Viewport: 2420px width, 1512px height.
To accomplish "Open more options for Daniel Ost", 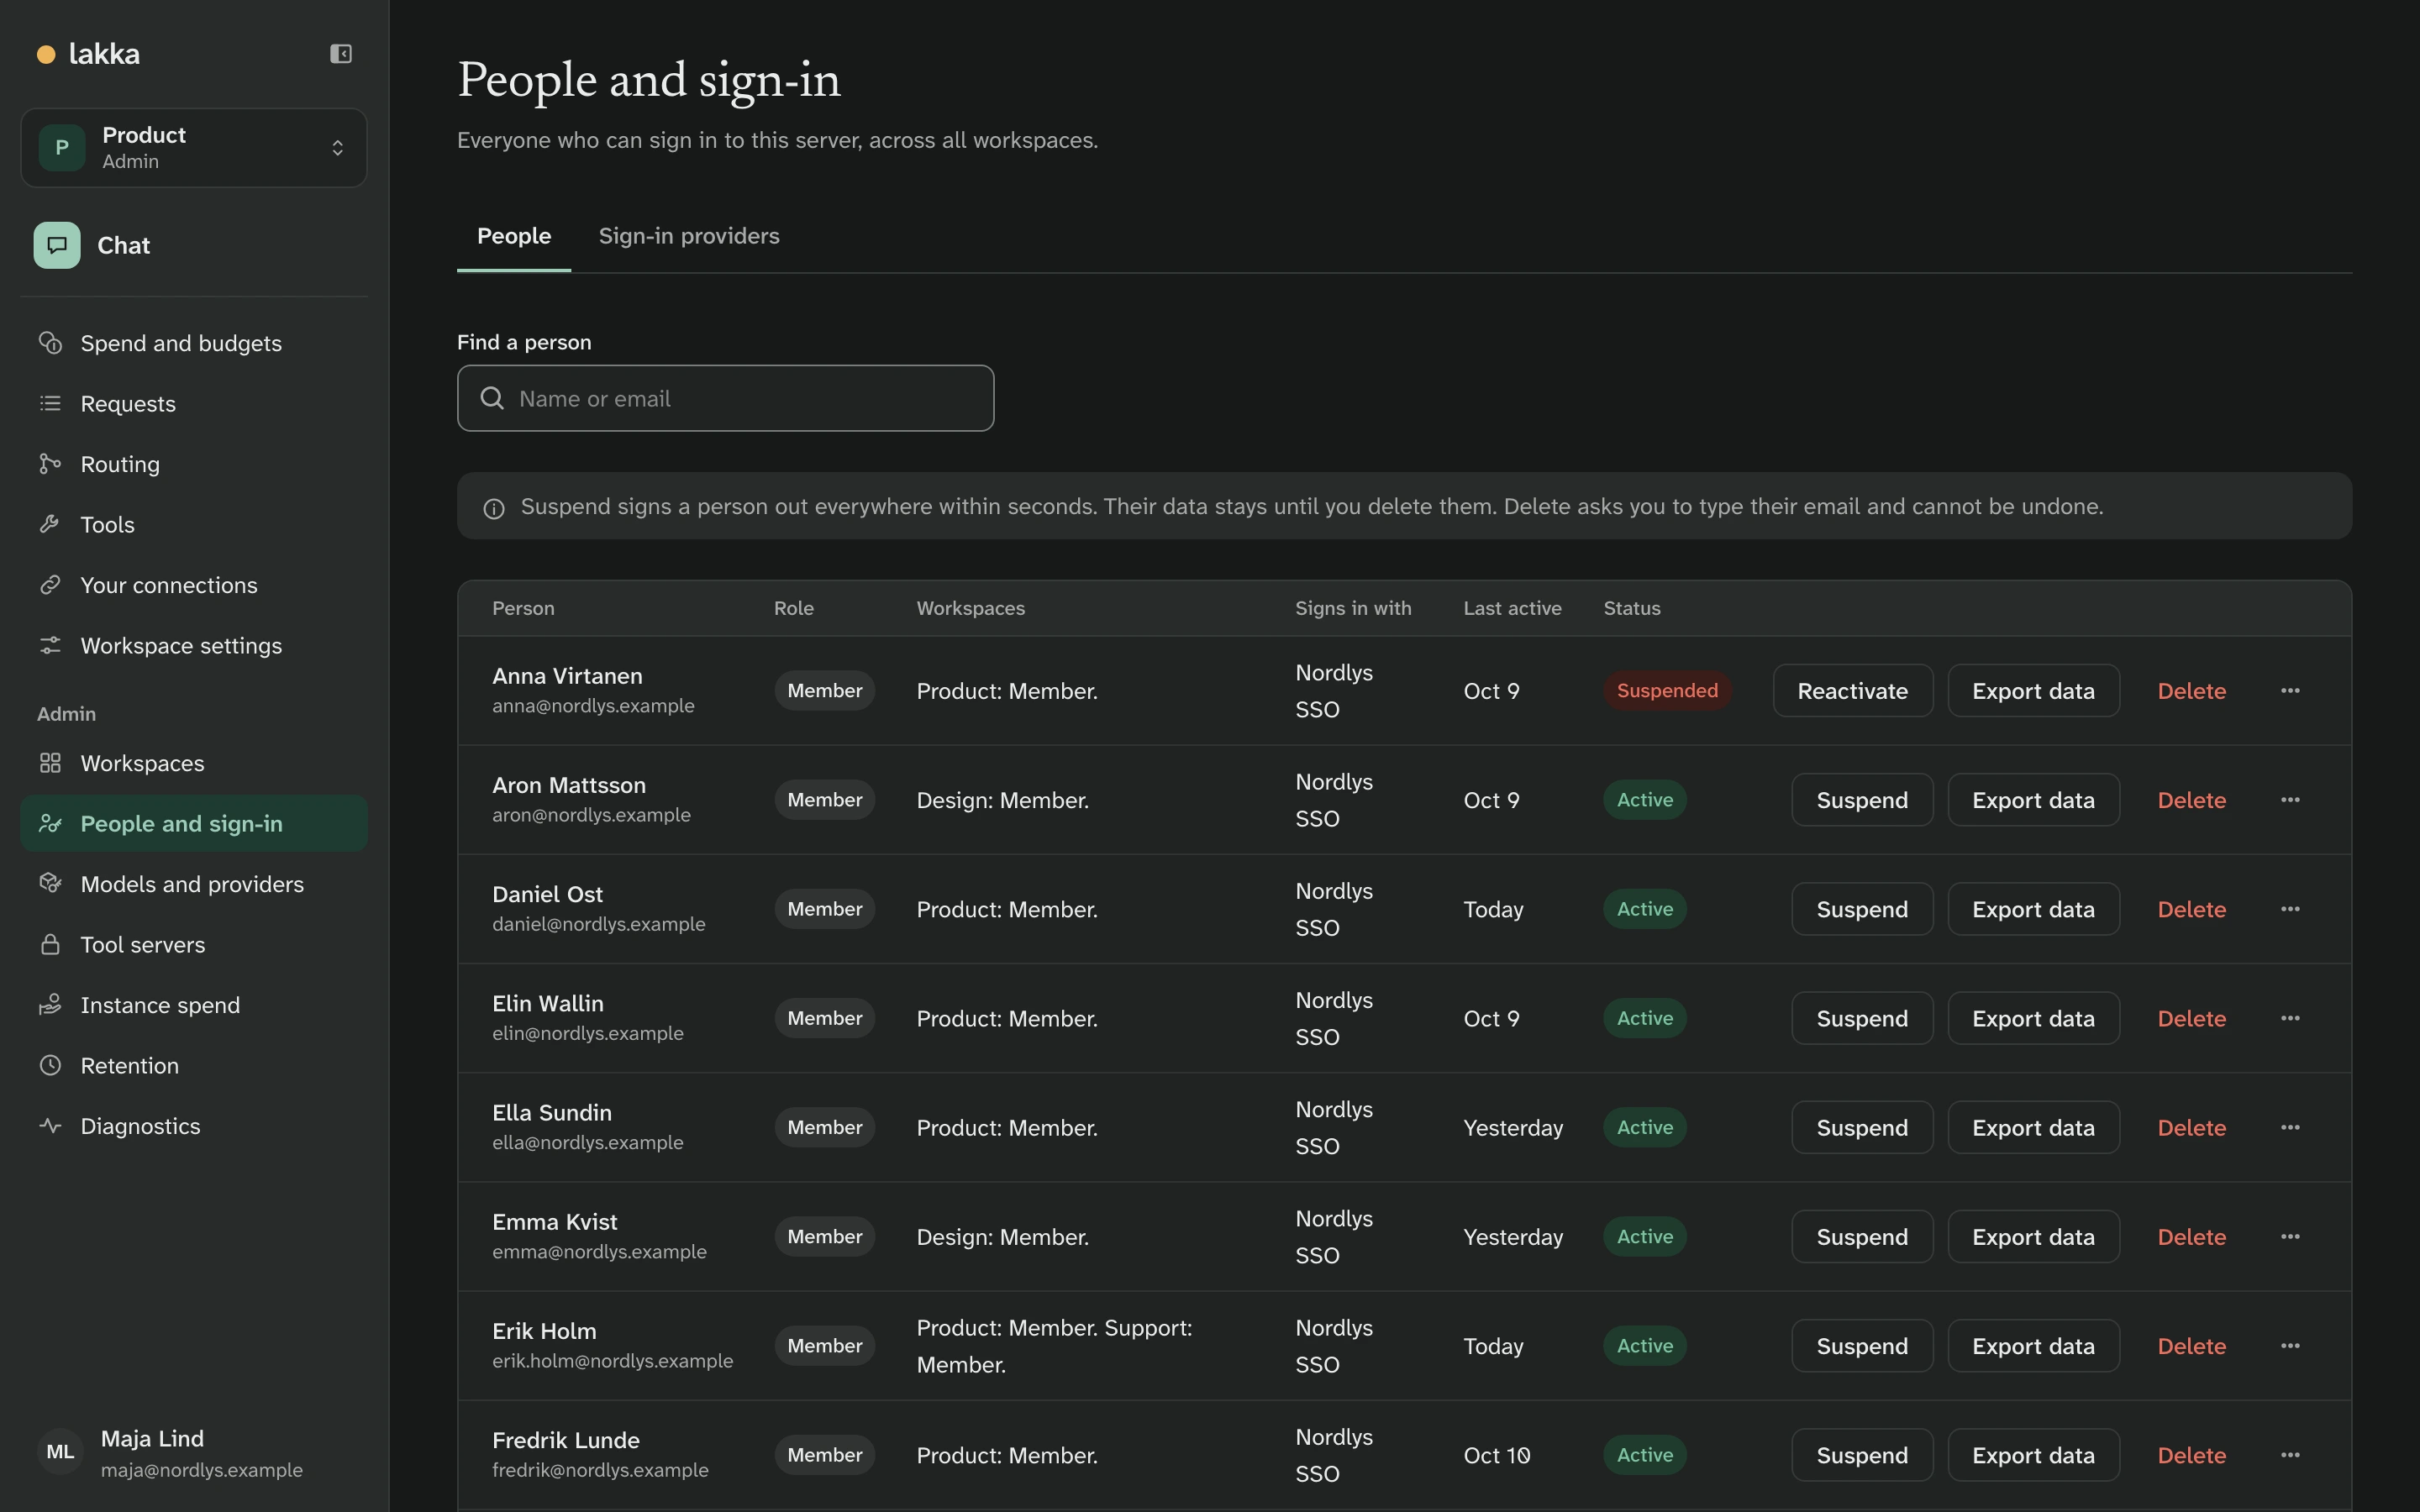I will 2290,909.
